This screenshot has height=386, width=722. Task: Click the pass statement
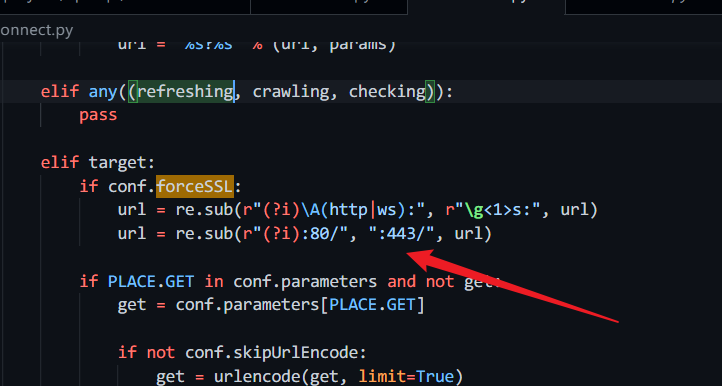point(98,115)
